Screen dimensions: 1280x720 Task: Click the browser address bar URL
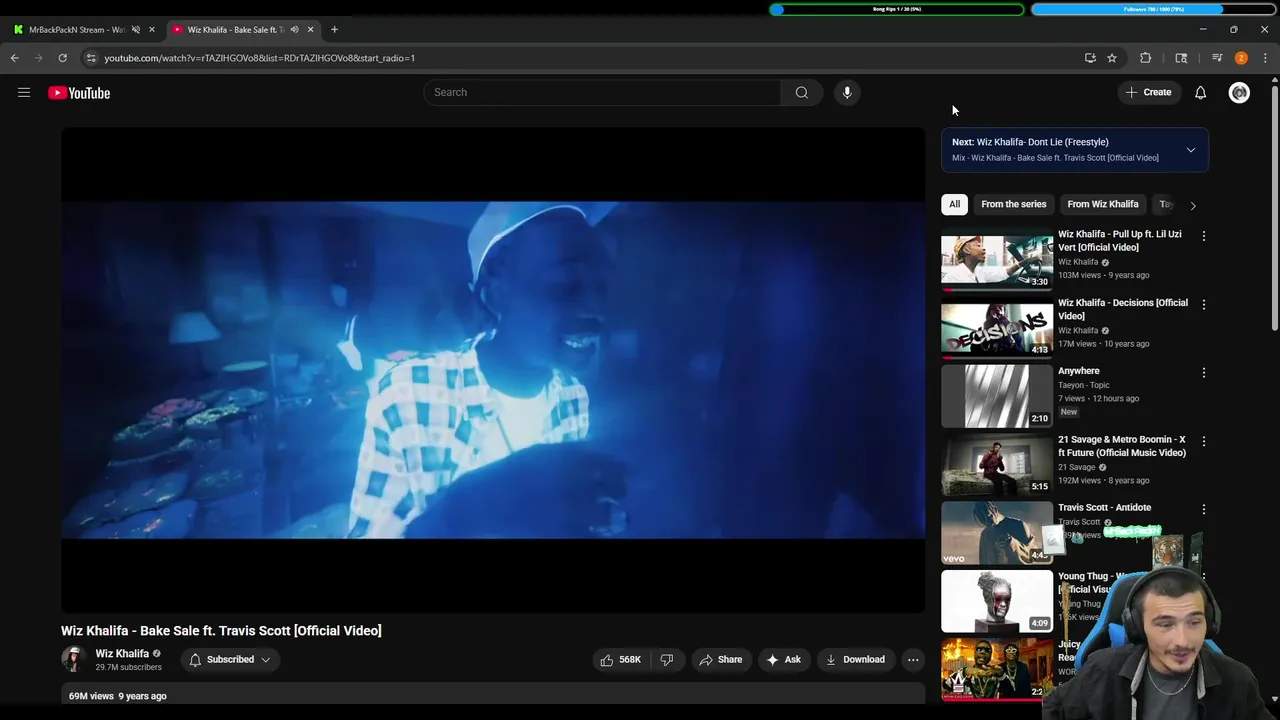[x=260, y=58]
